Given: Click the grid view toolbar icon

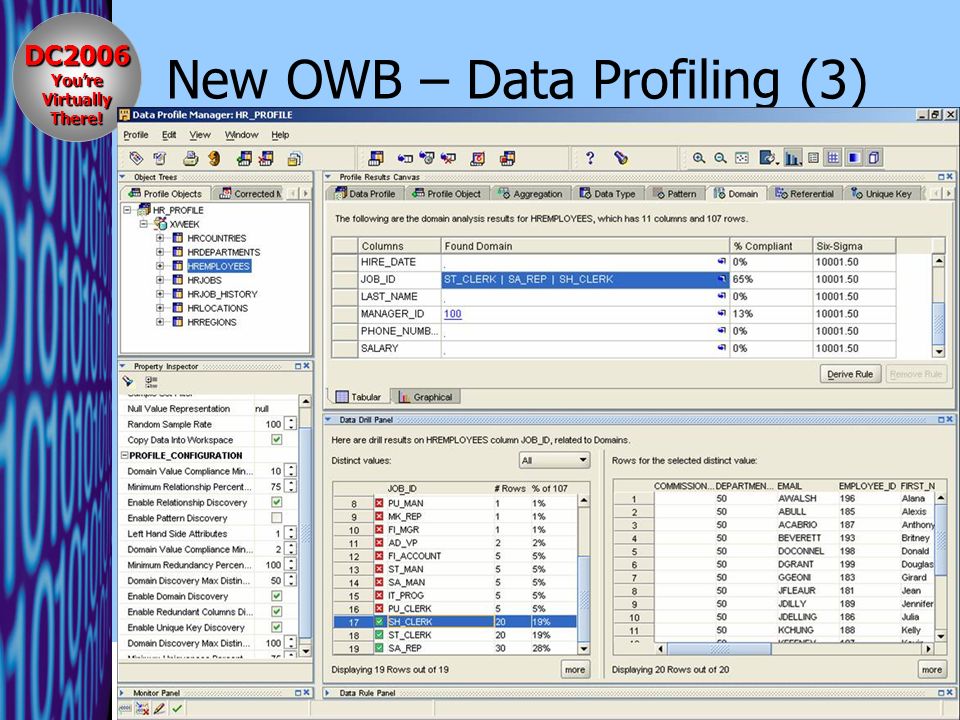Looking at the screenshot, I should click(x=833, y=158).
